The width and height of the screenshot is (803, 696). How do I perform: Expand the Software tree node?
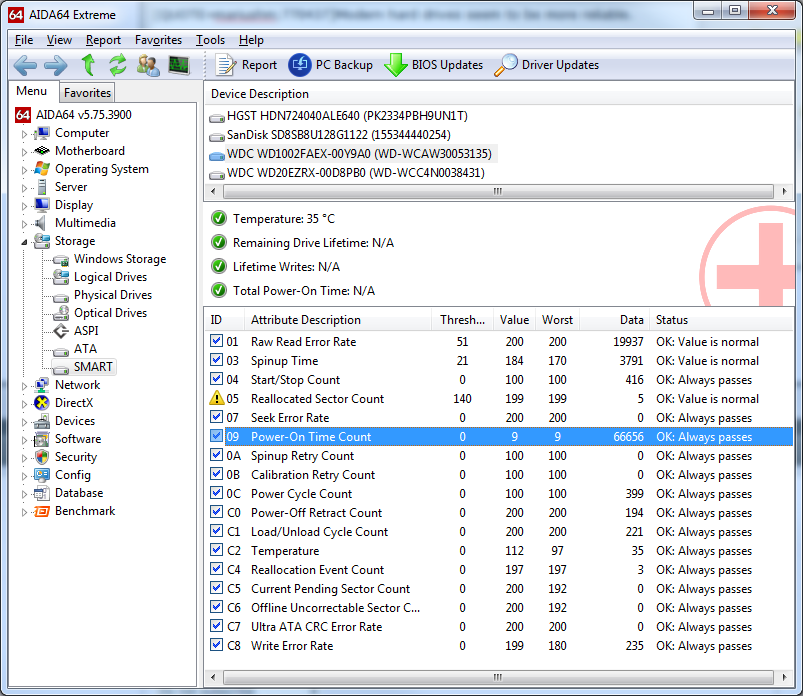point(24,440)
